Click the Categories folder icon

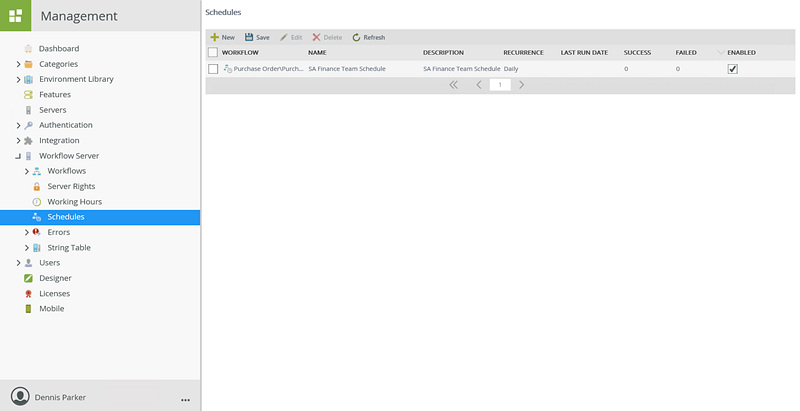coord(29,64)
